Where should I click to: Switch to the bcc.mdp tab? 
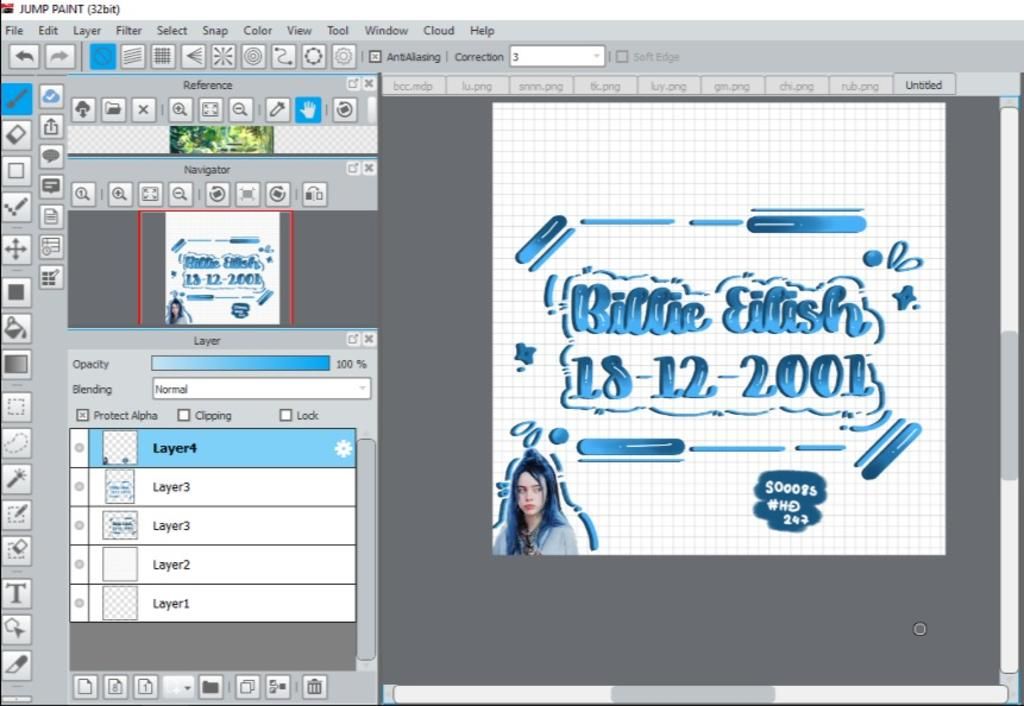(413, 86)
